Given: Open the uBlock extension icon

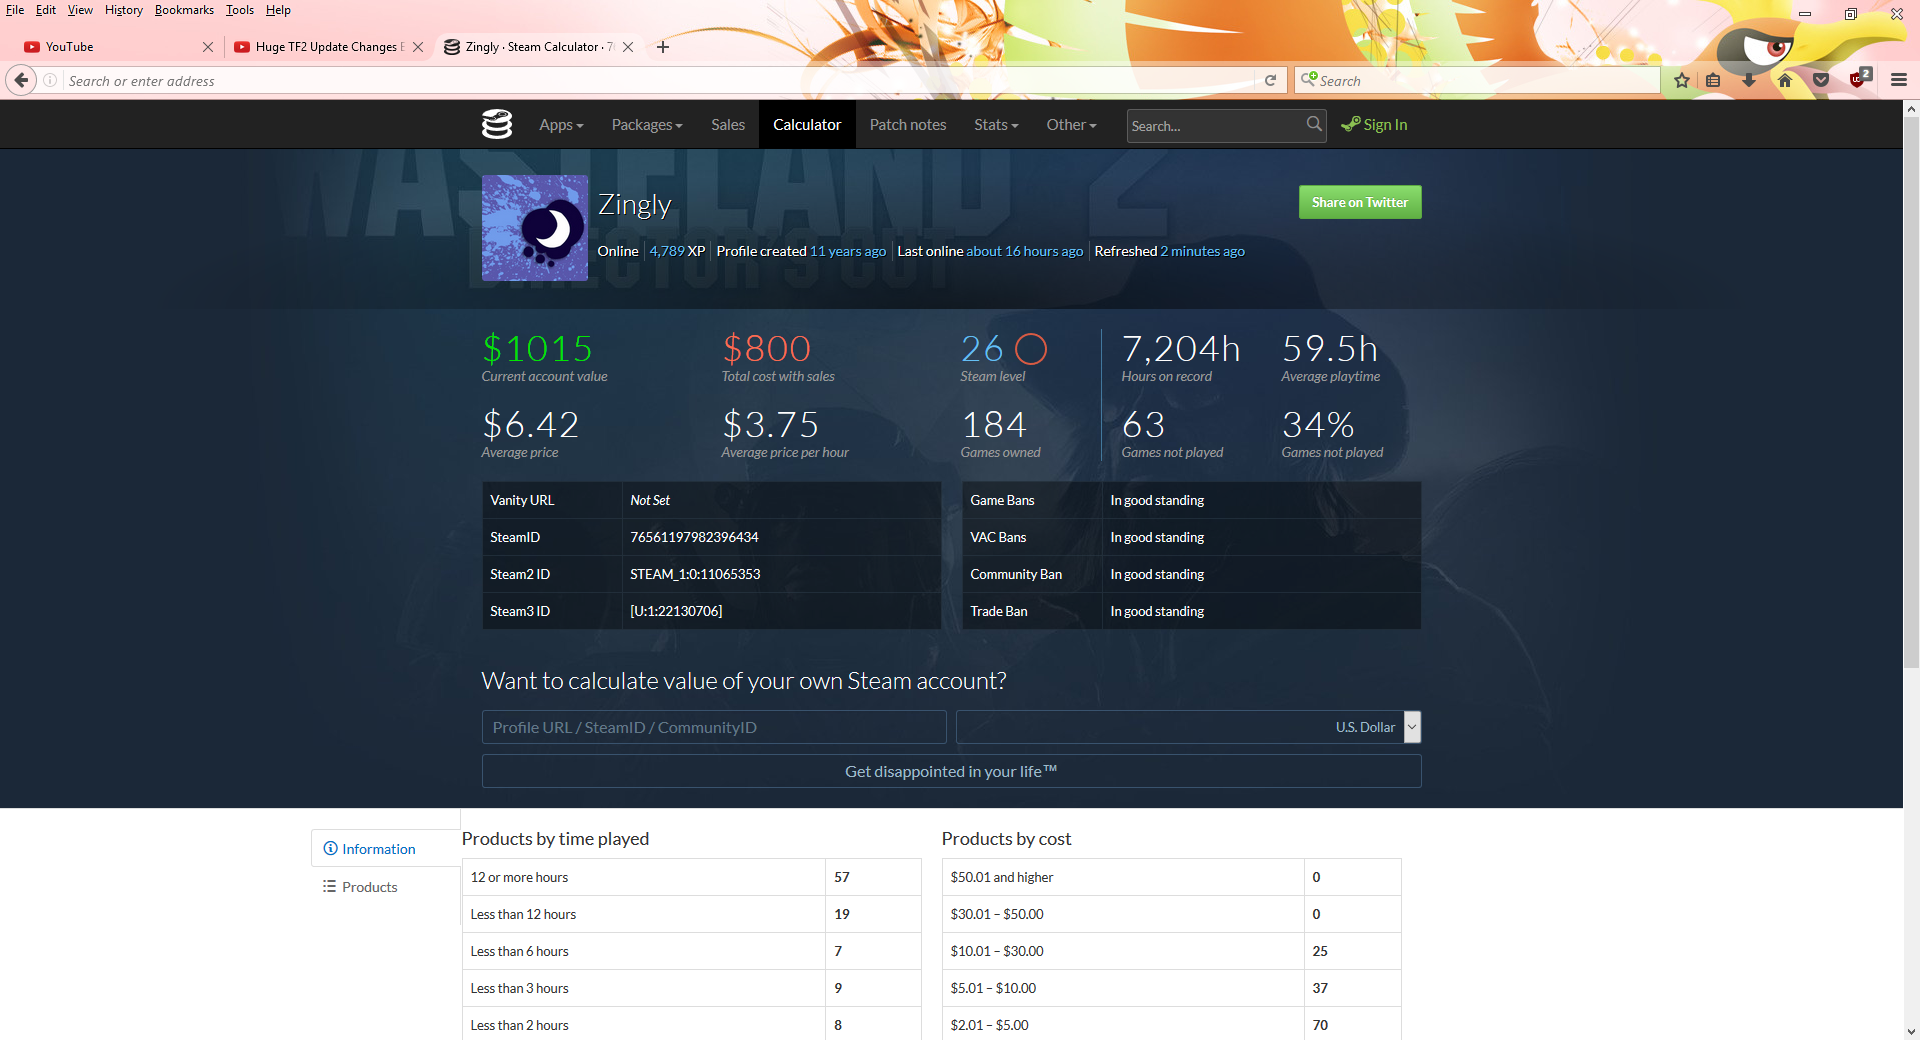Looking at the screenshot, I should (x=1859, y=79).
